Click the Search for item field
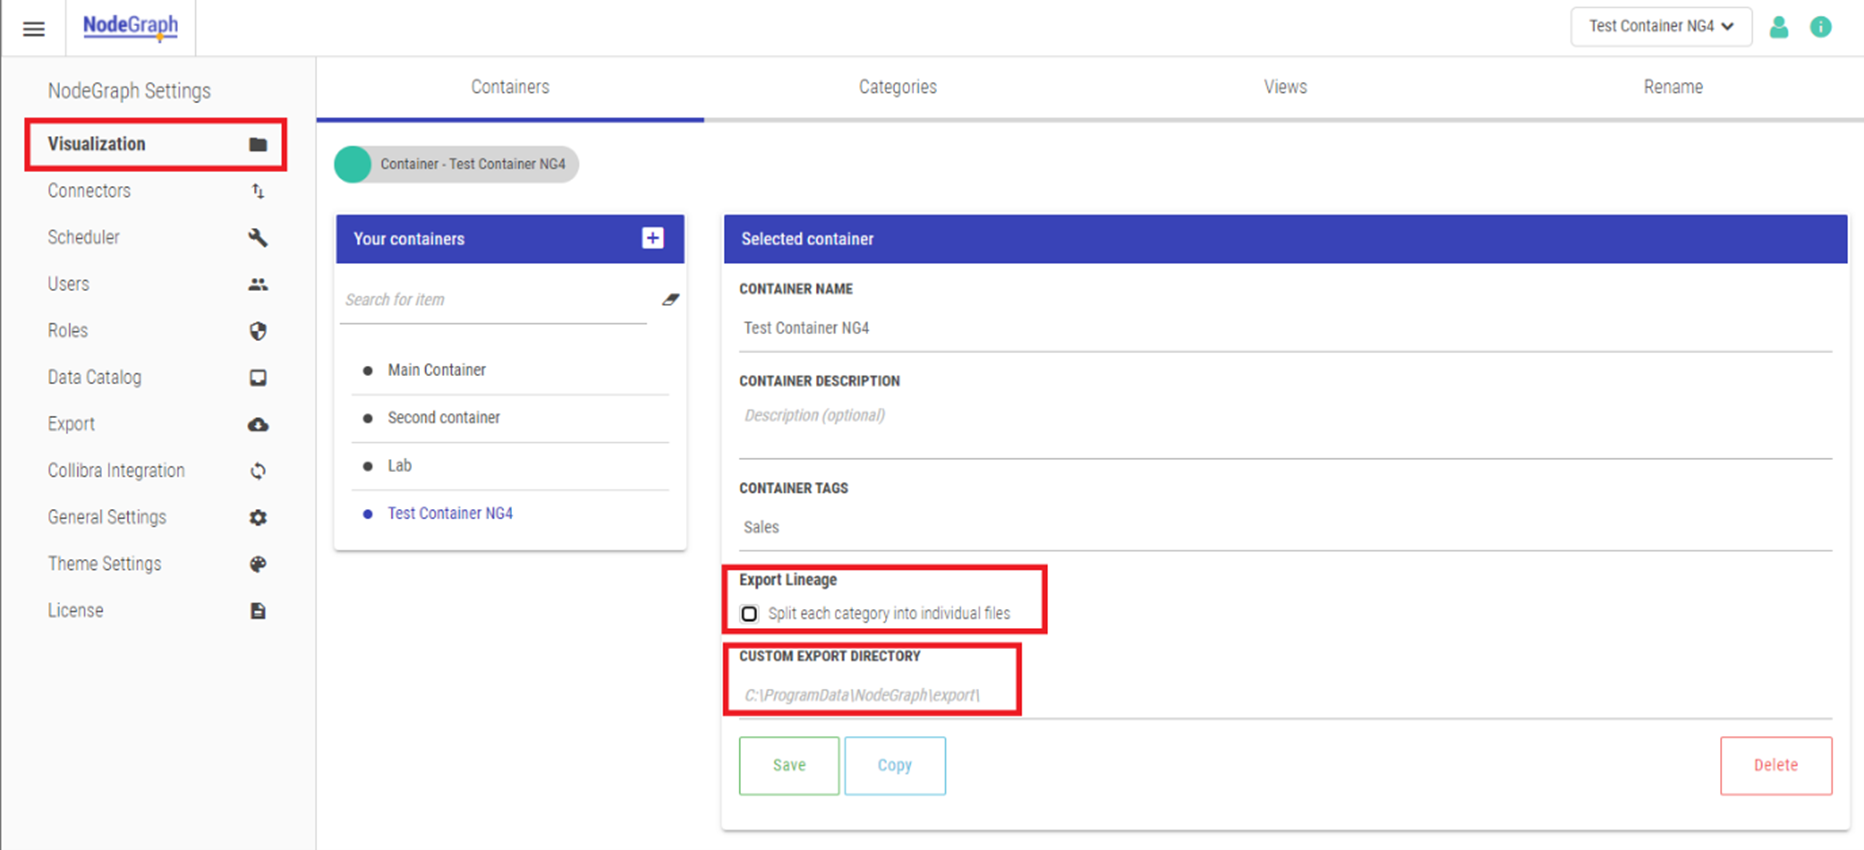 (495, 300)
